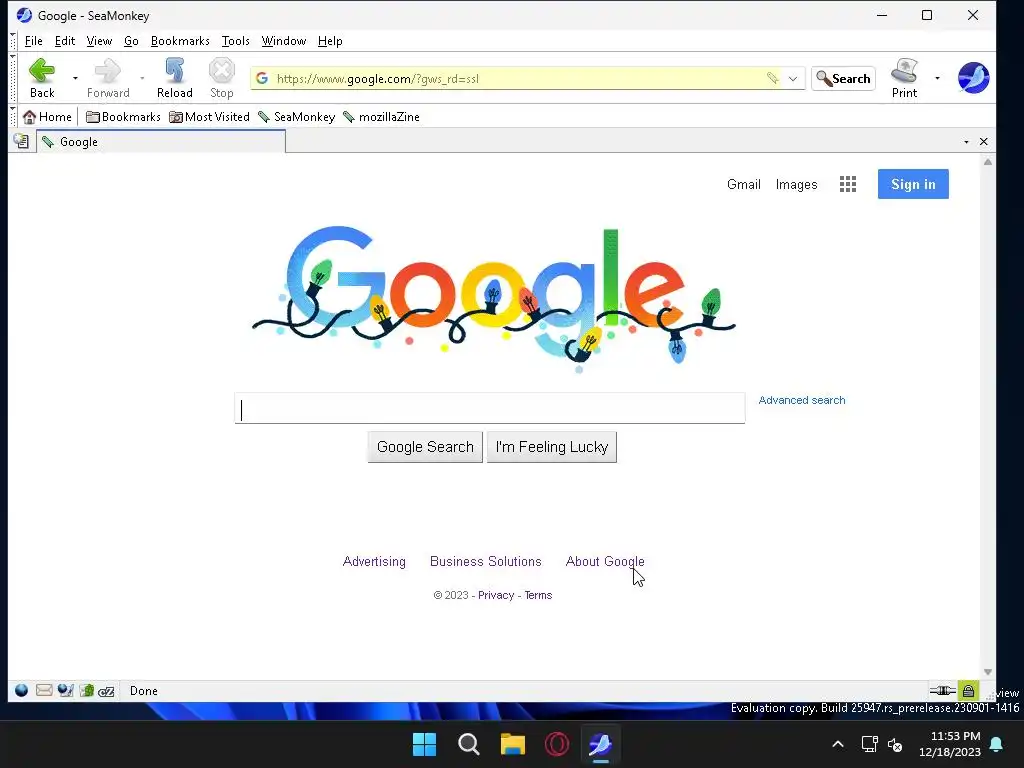1024x768 pixels.
Task: Click the Google Search button
Action: pos(425,447)
